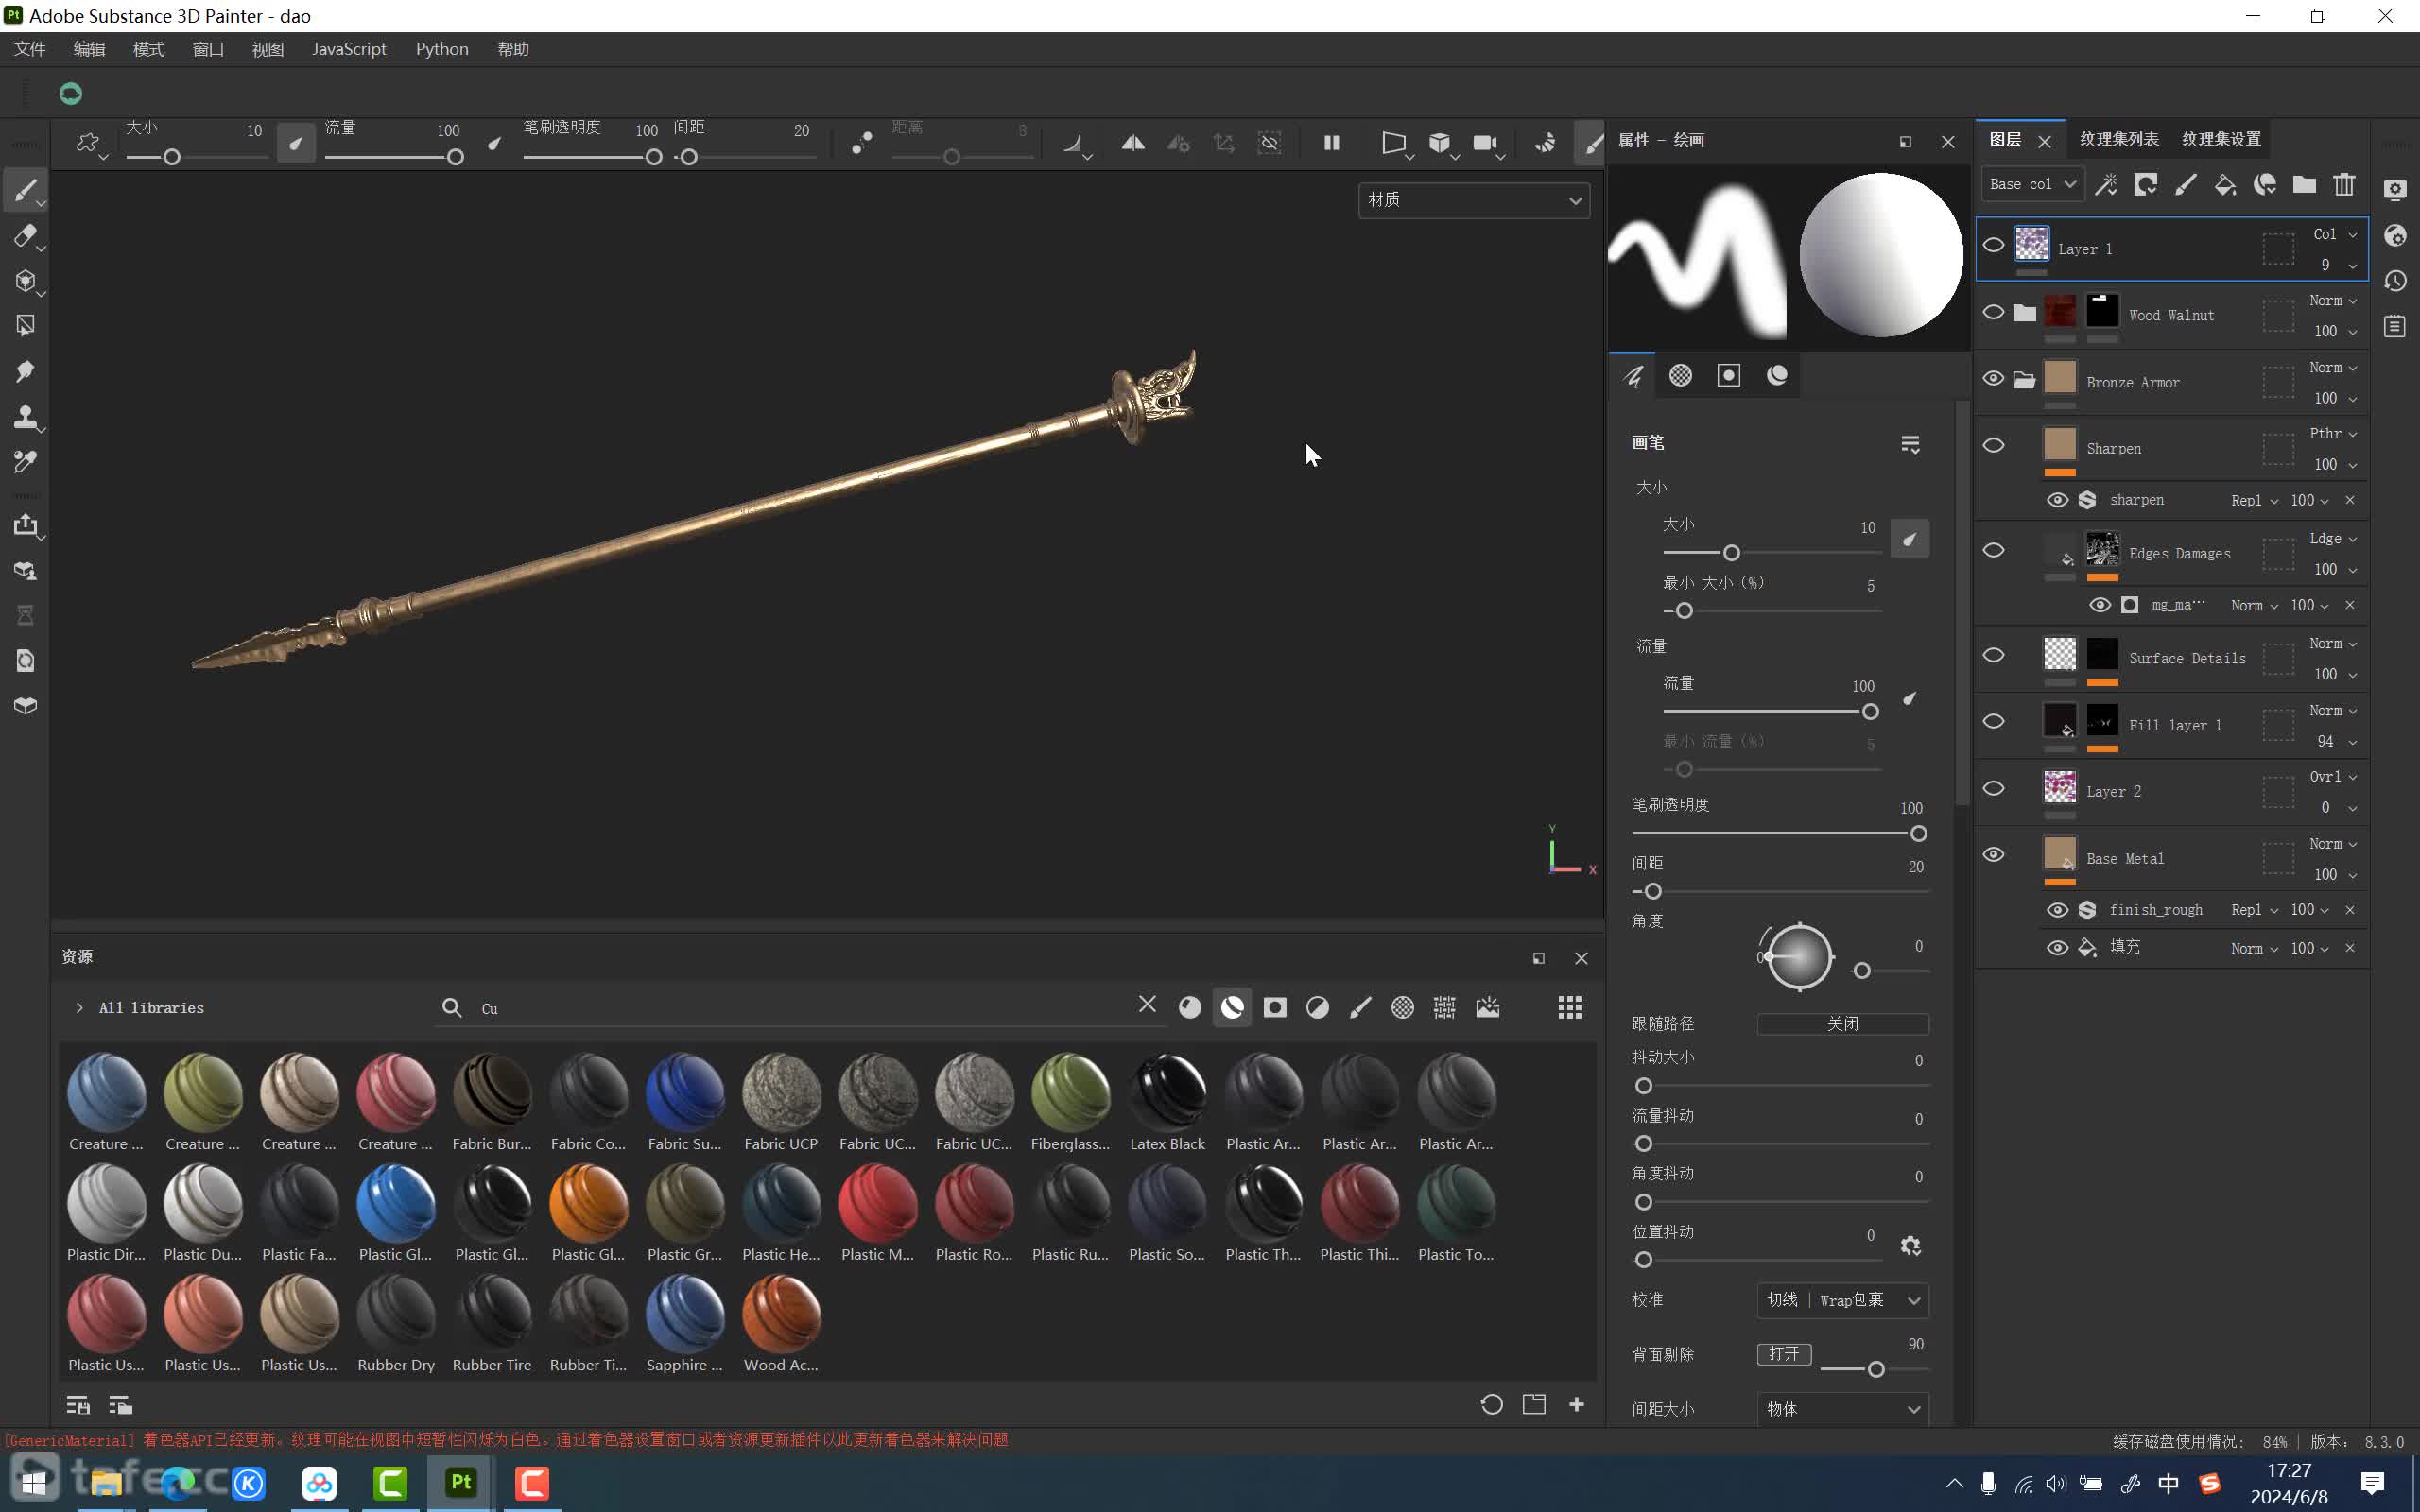2420x1512 pixels.
Task: Open the alpha tab in brush properties
Action: click(1681, 375)
